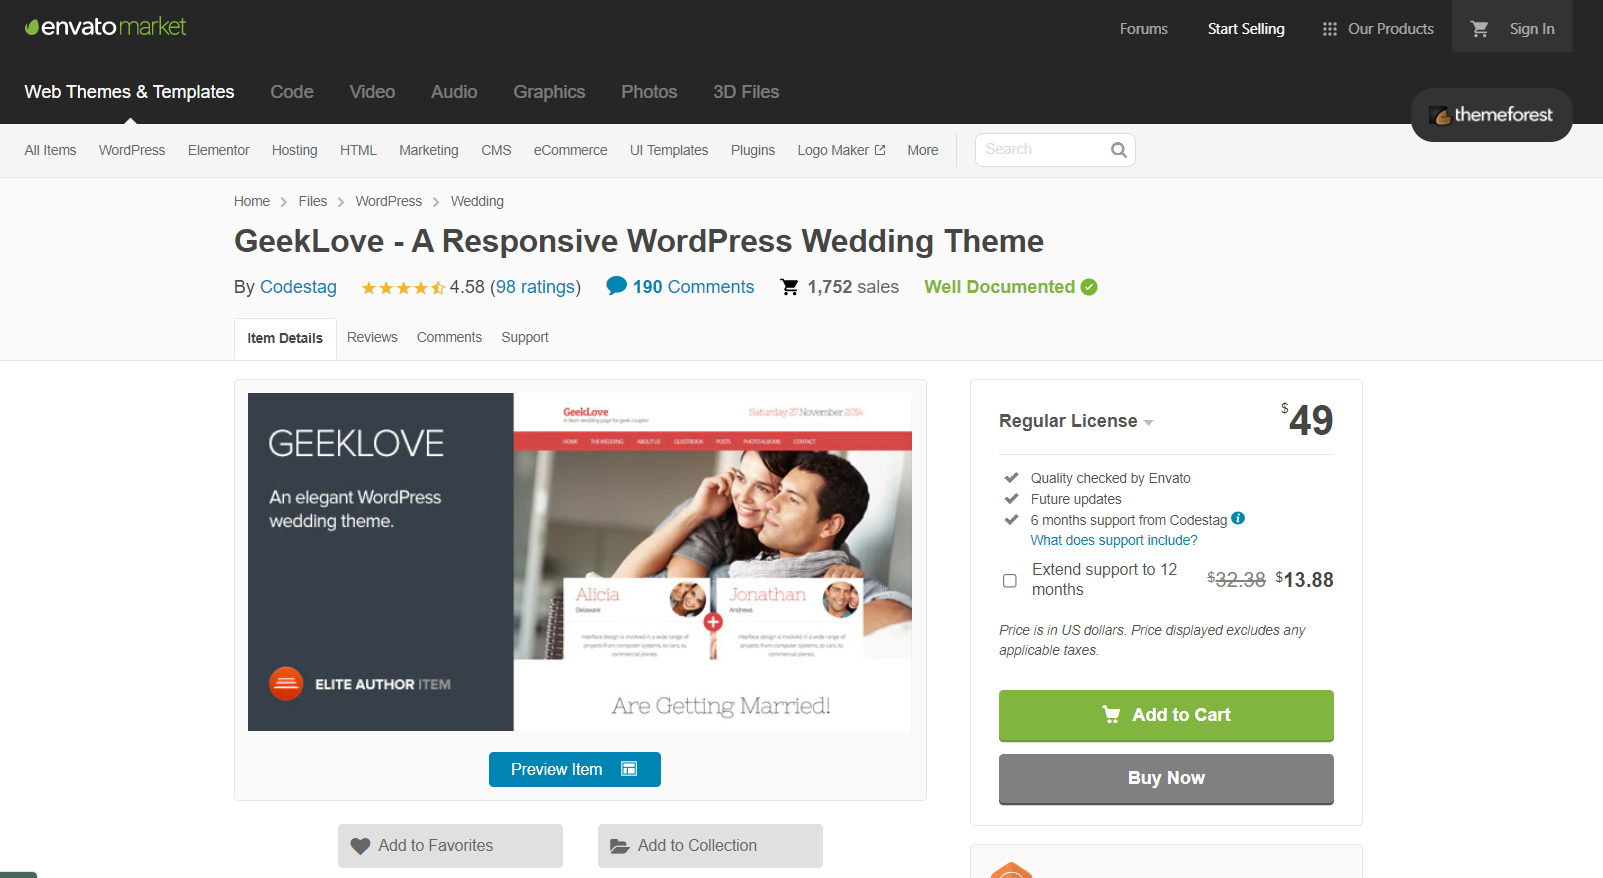Click the Start Selling link

coord(1246,29)
